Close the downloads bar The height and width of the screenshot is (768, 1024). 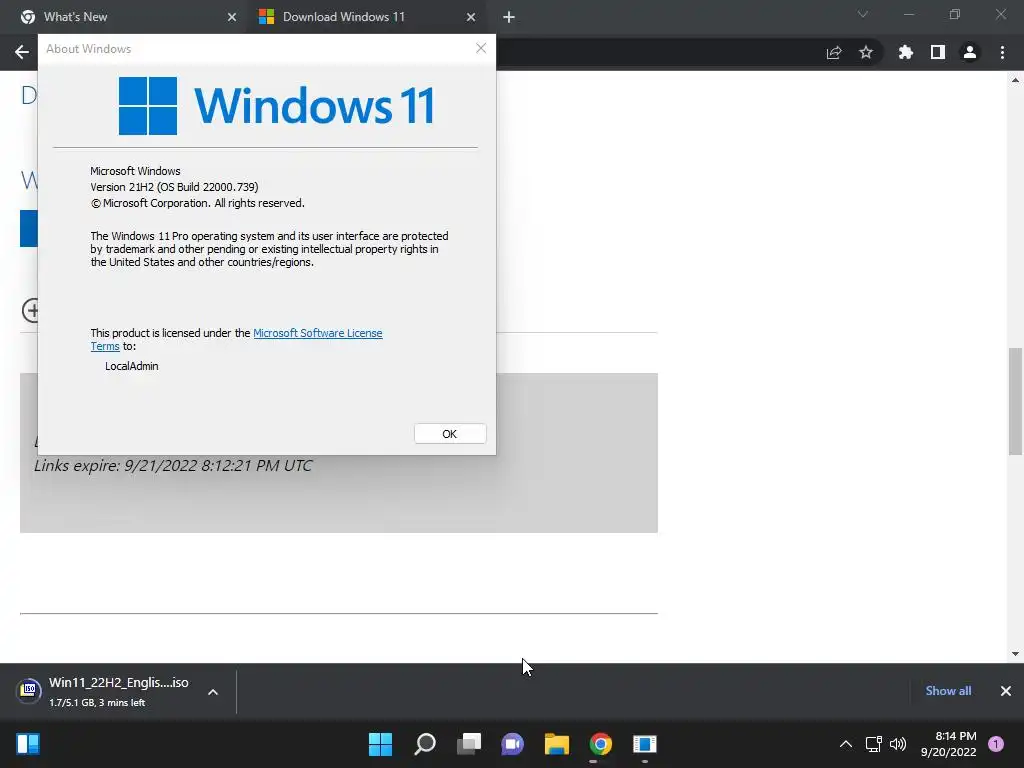[1006, 691]
